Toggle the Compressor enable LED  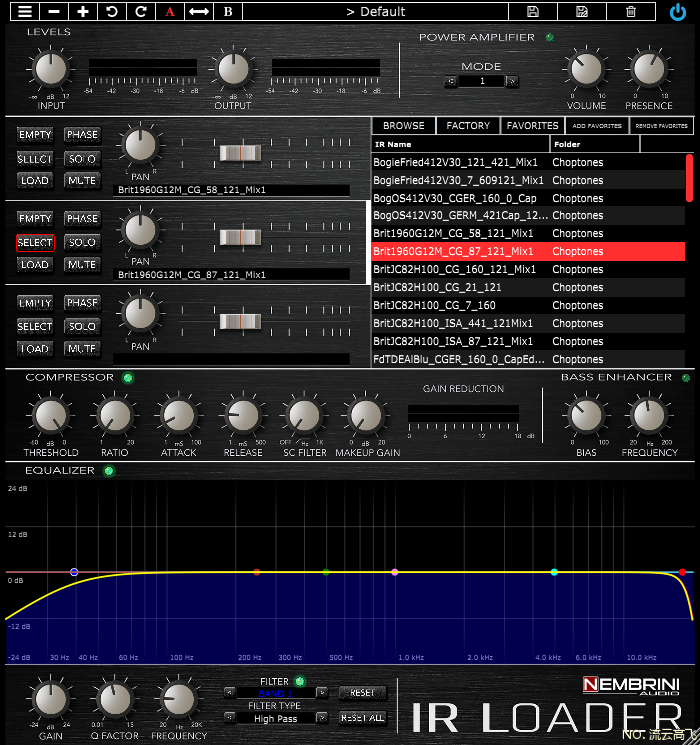[128, 378]
